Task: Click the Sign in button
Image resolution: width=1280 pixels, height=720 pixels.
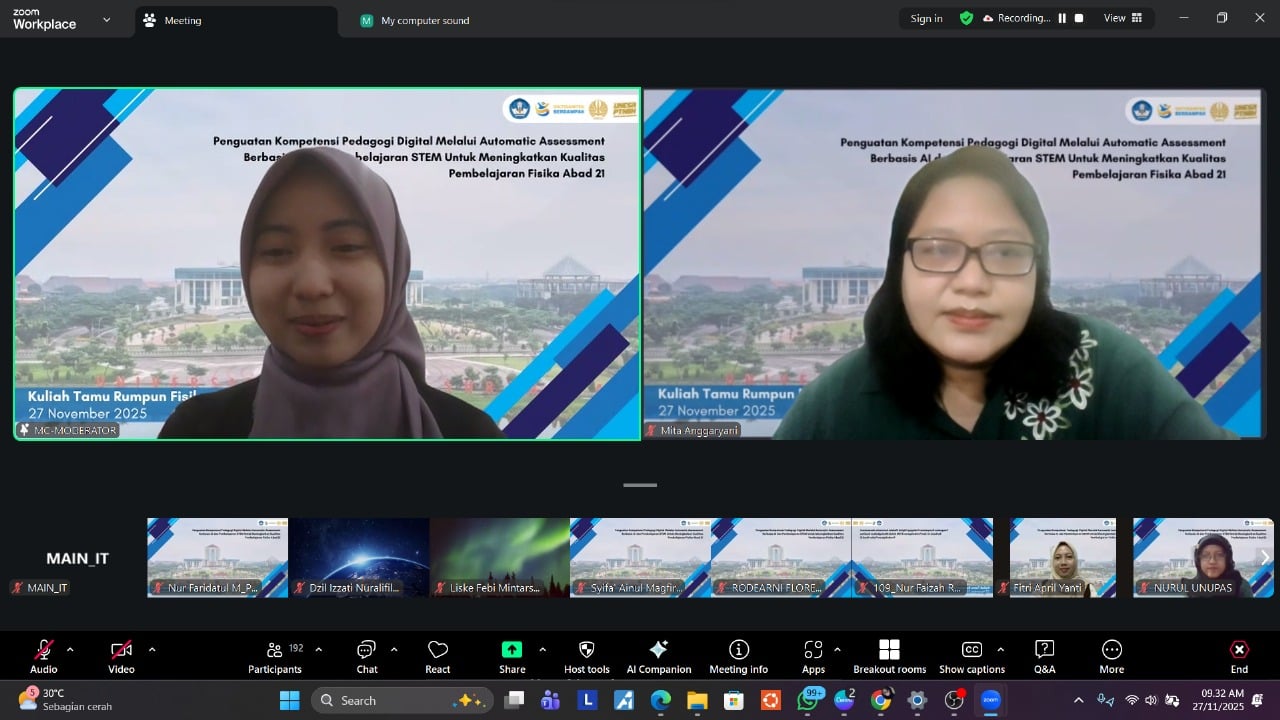Action: [x=926, y=18]
